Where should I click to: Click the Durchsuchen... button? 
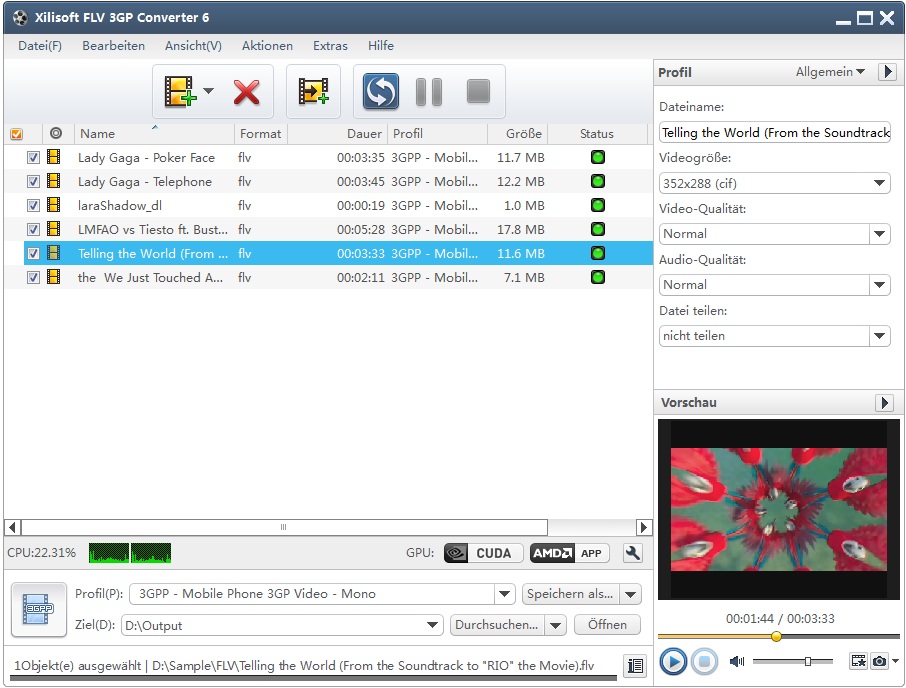(497, 625)
